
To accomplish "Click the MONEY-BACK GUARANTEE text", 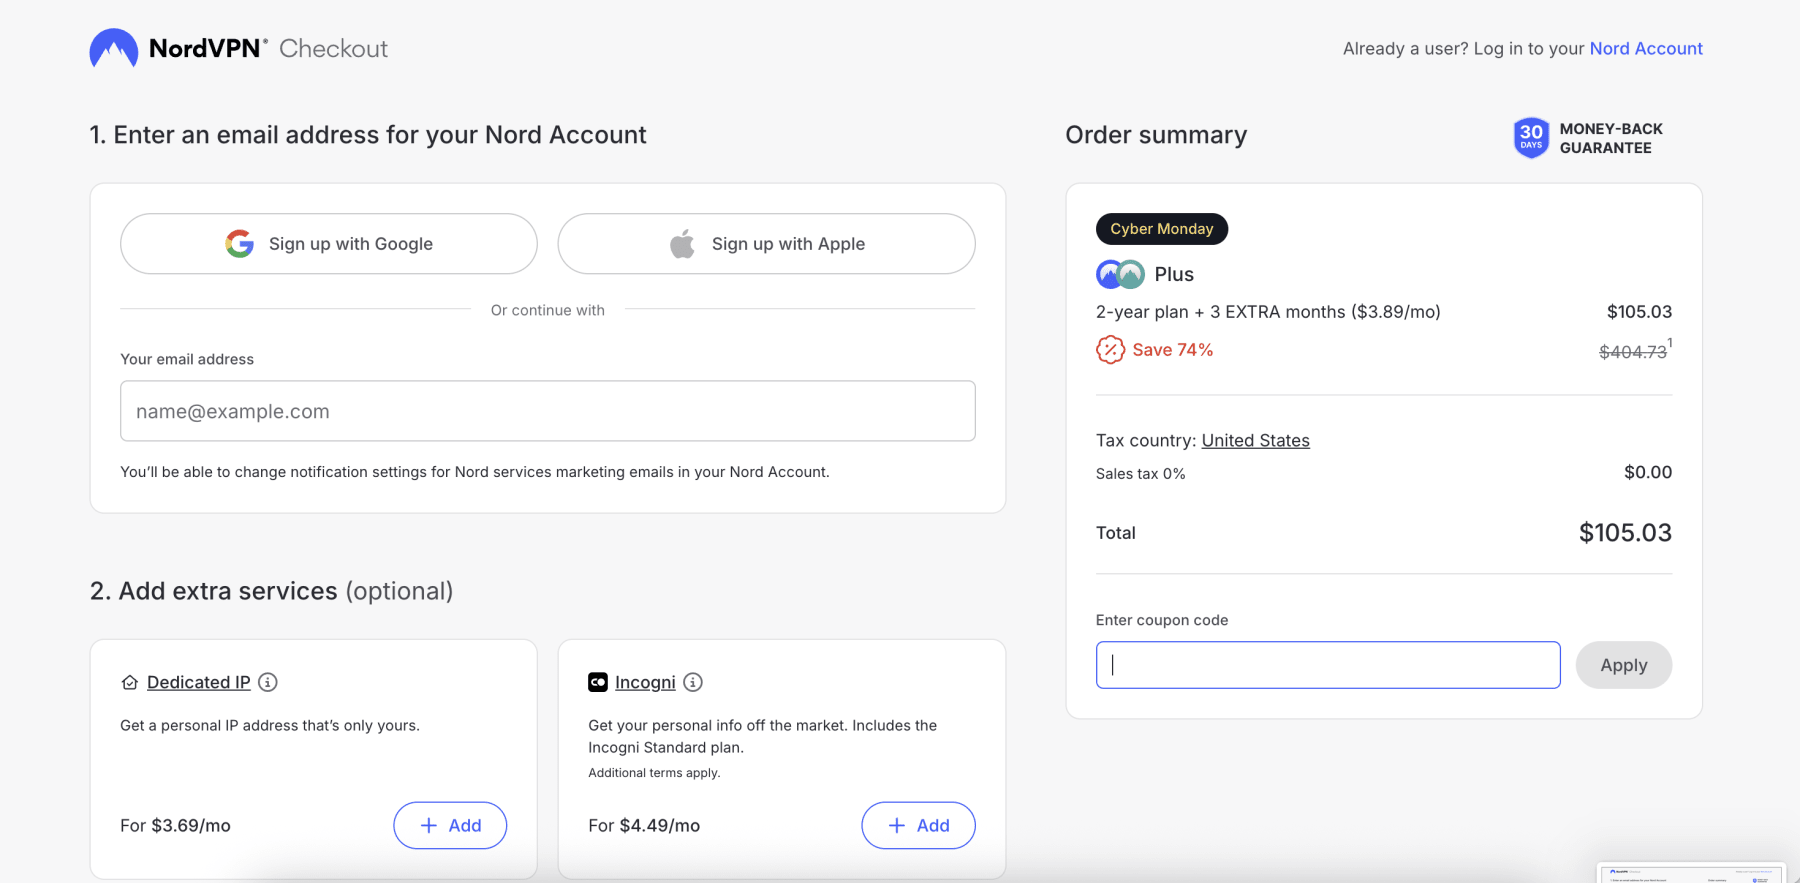I will (1611, 138).
